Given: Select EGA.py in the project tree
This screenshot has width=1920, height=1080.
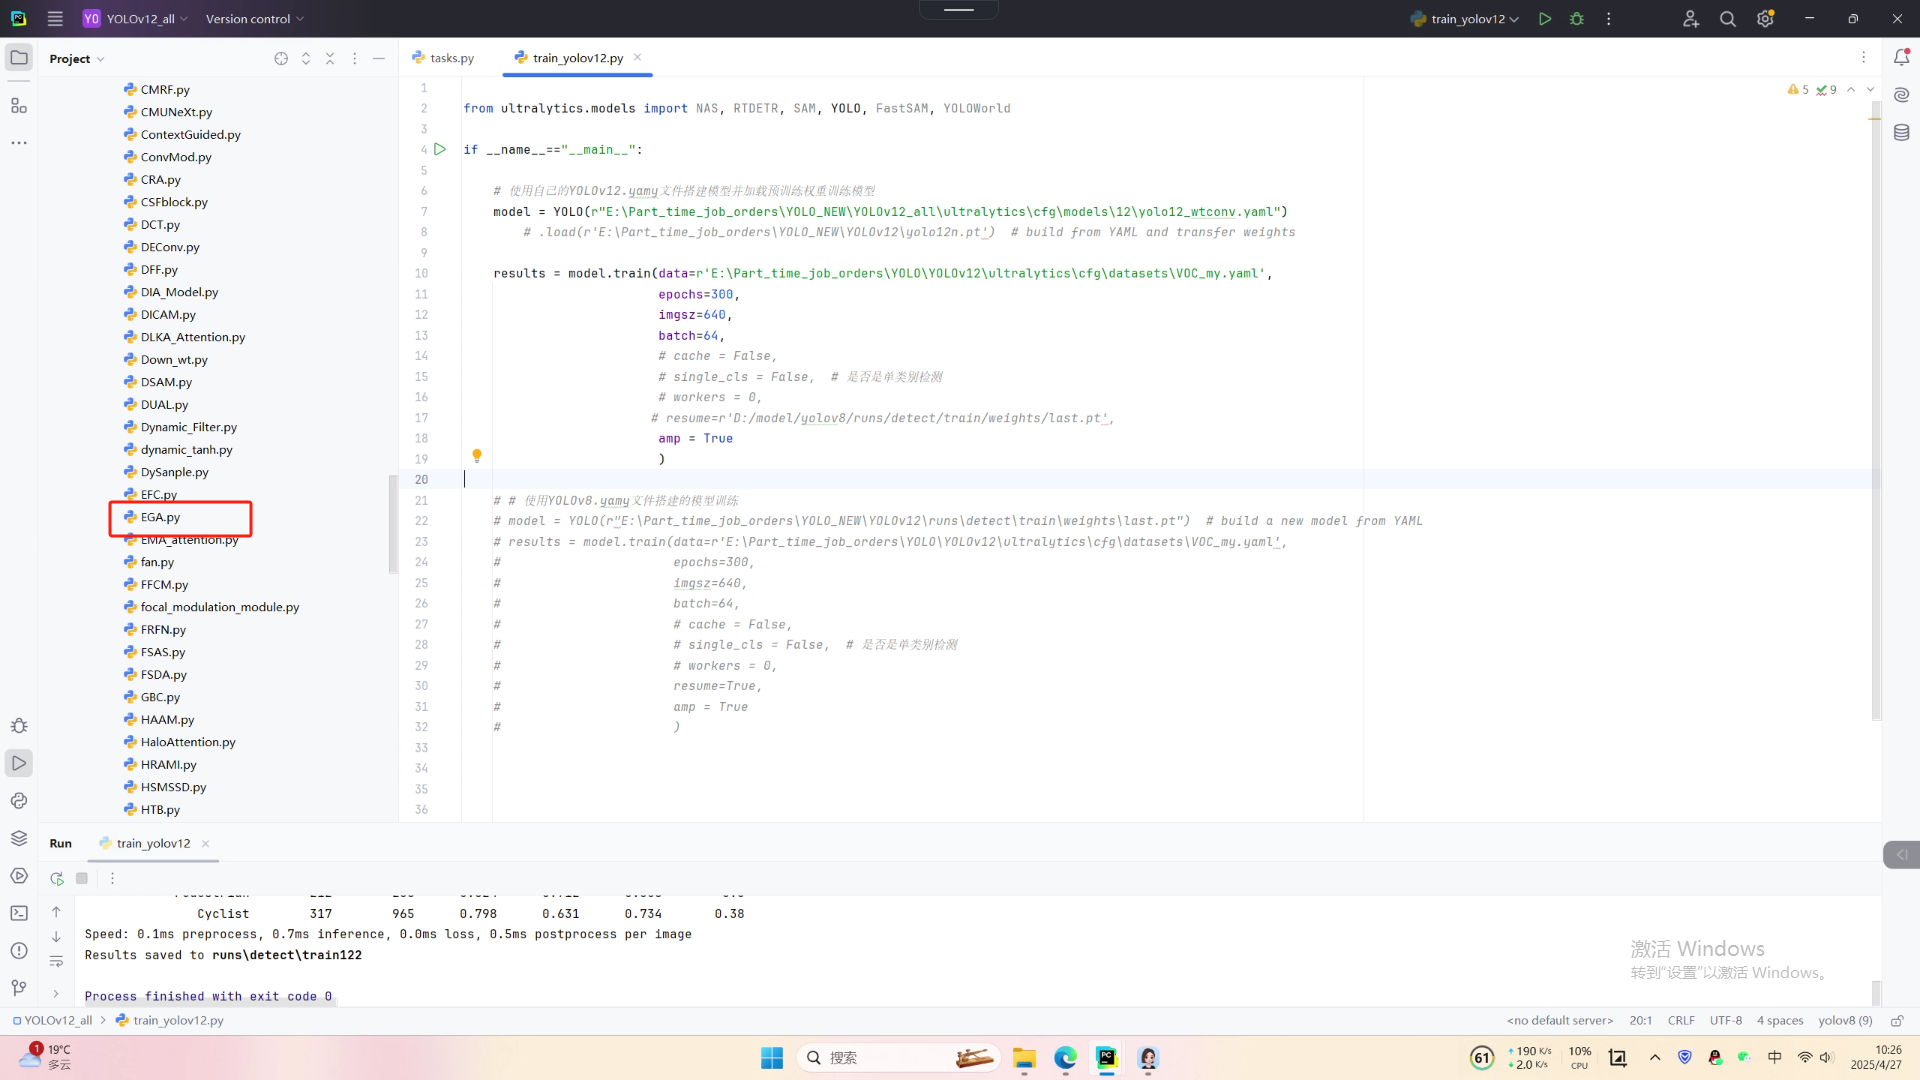Looking at the screenshot, I should [x=160, y=517].
